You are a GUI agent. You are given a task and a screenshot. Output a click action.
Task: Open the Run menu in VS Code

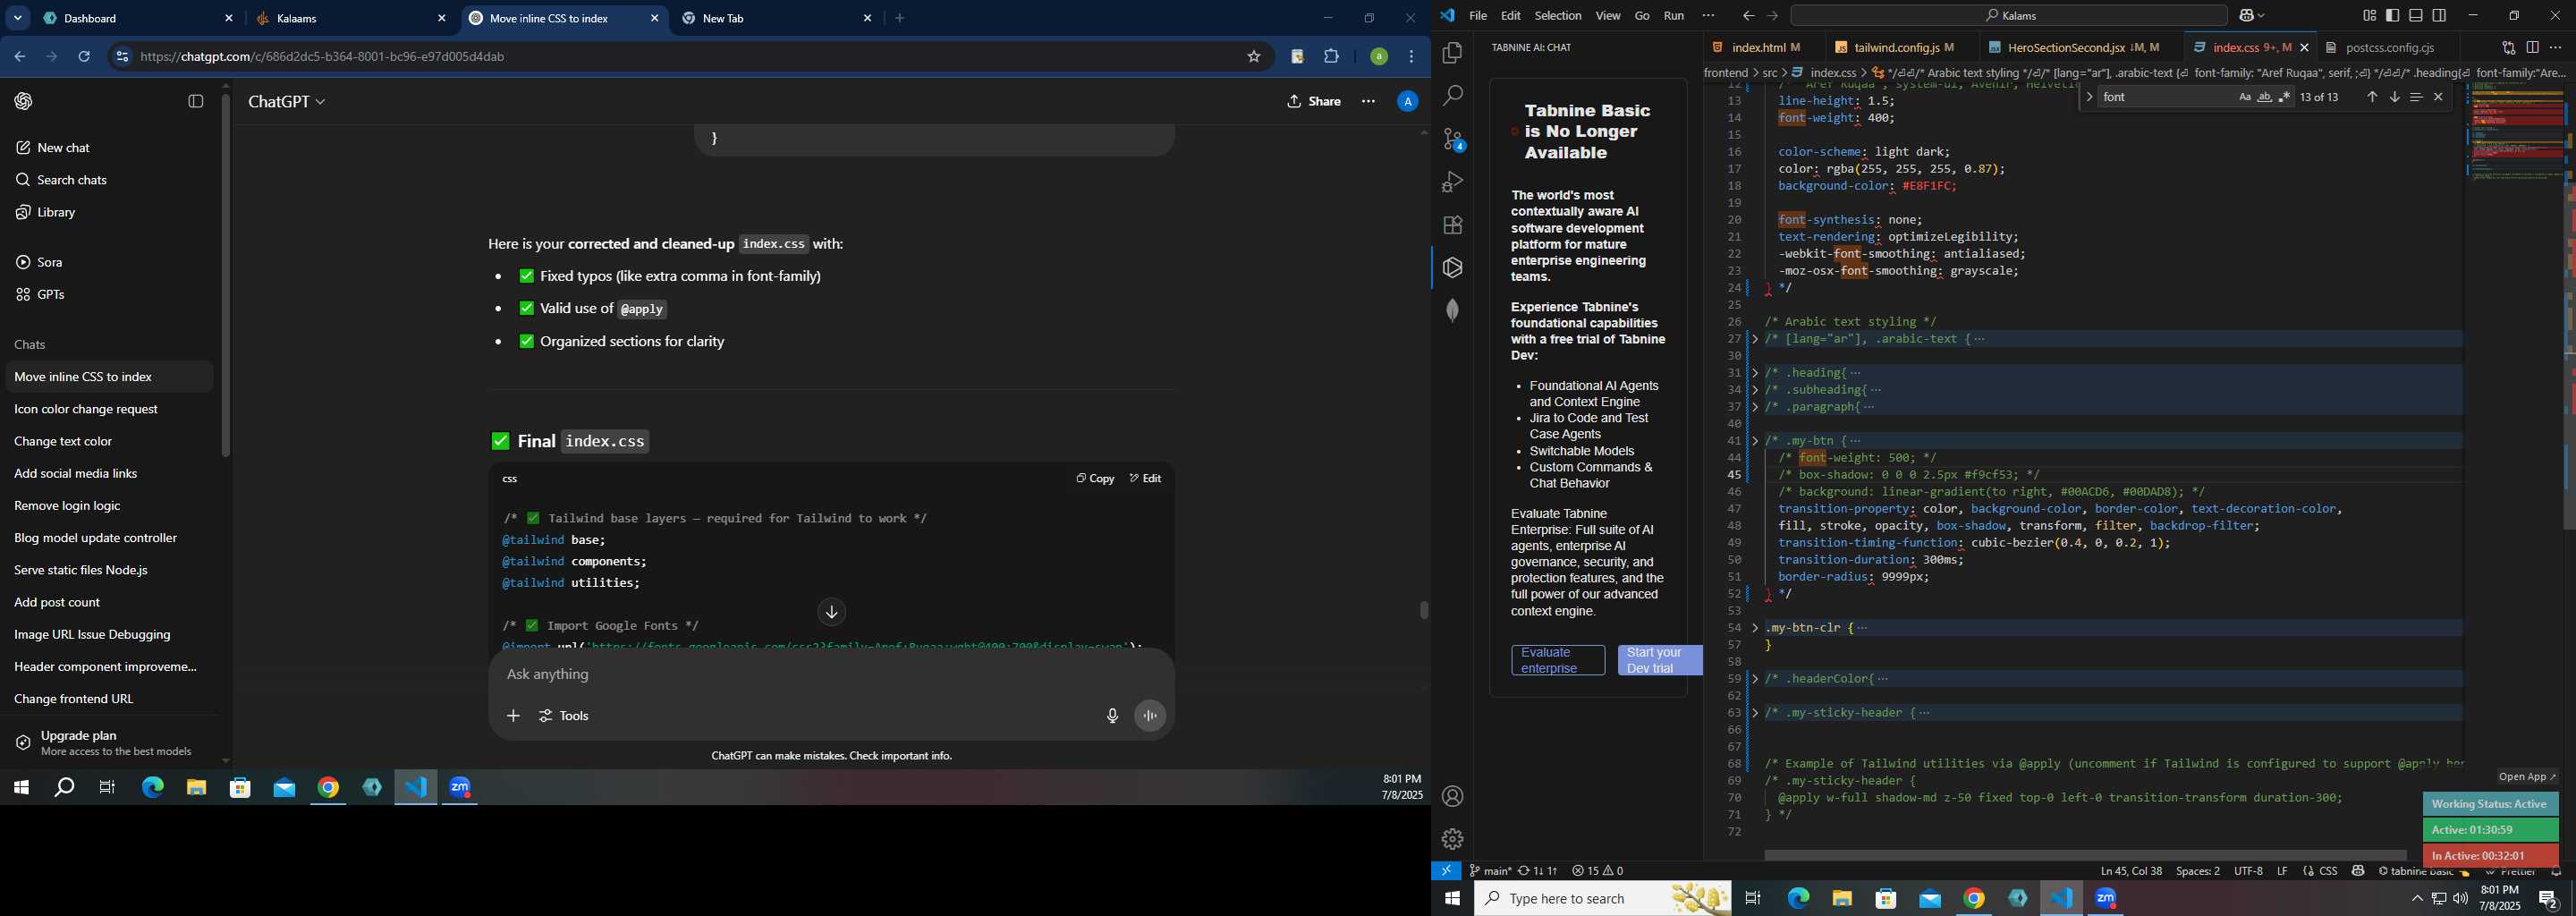point(1673,16)
